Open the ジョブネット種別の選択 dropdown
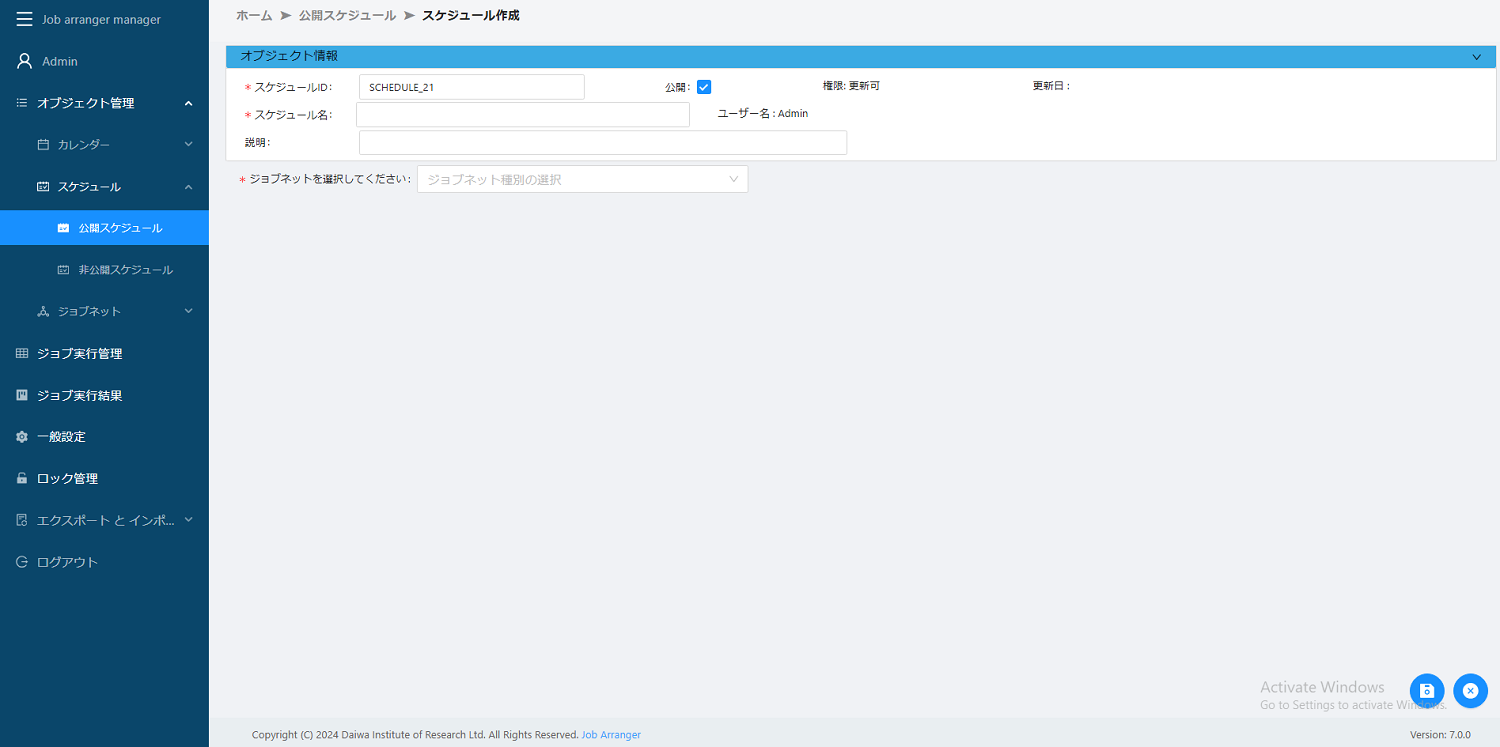1500x747 pixels. (x=582, y=178)
